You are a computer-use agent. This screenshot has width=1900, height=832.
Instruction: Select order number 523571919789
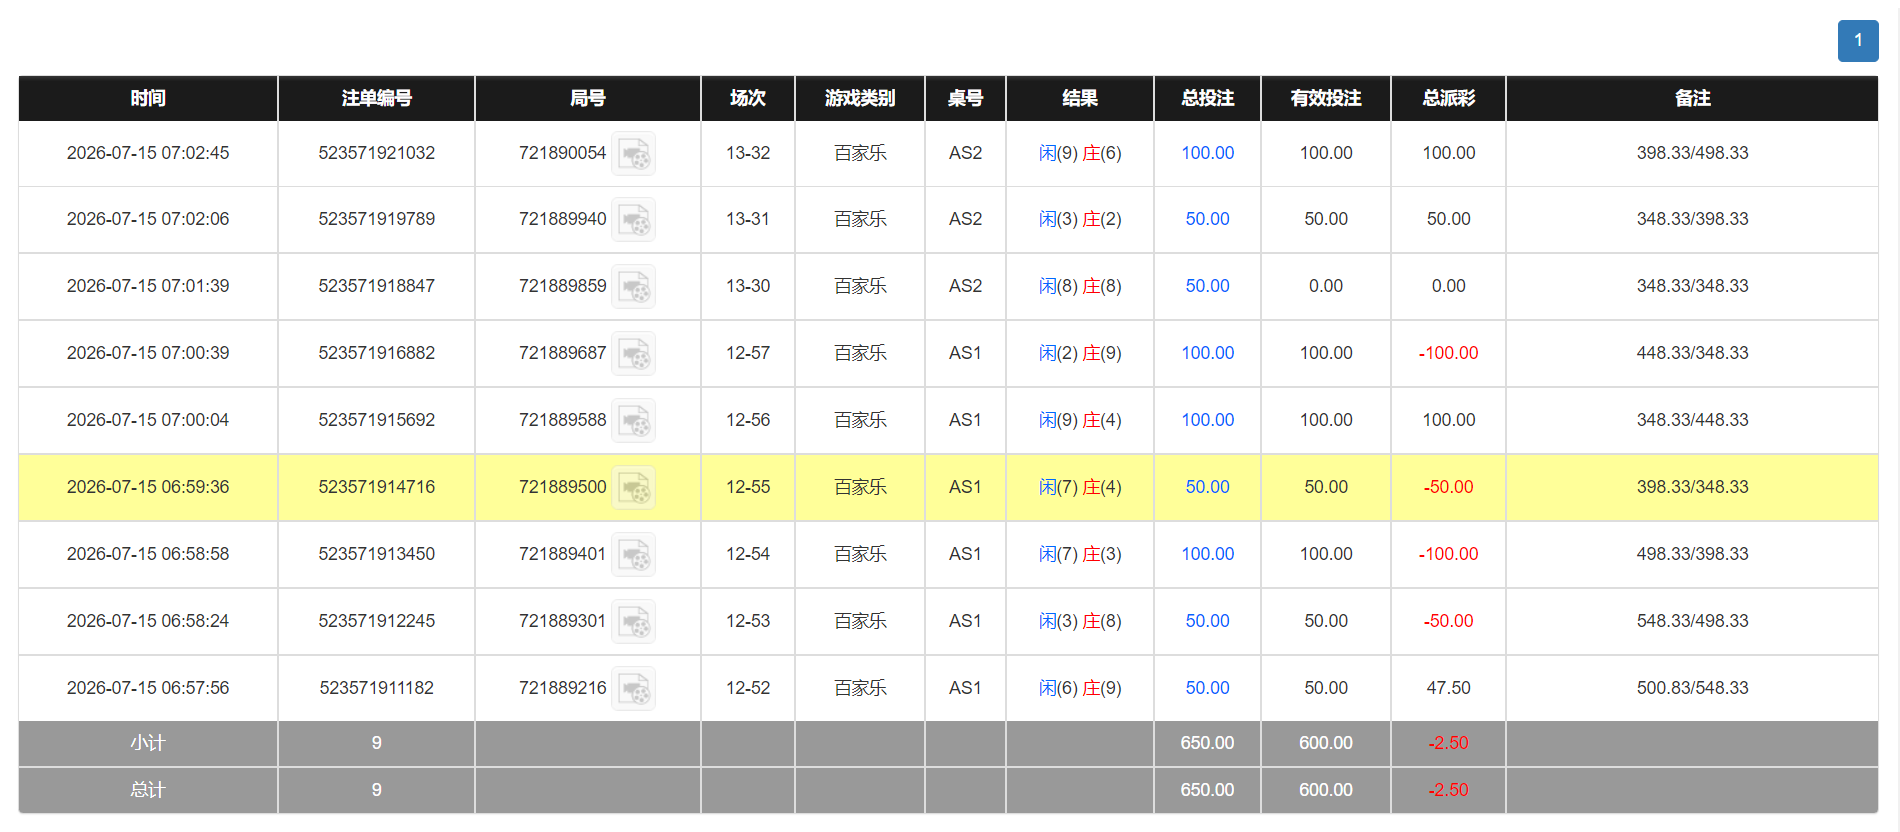(x=377, y=219)
